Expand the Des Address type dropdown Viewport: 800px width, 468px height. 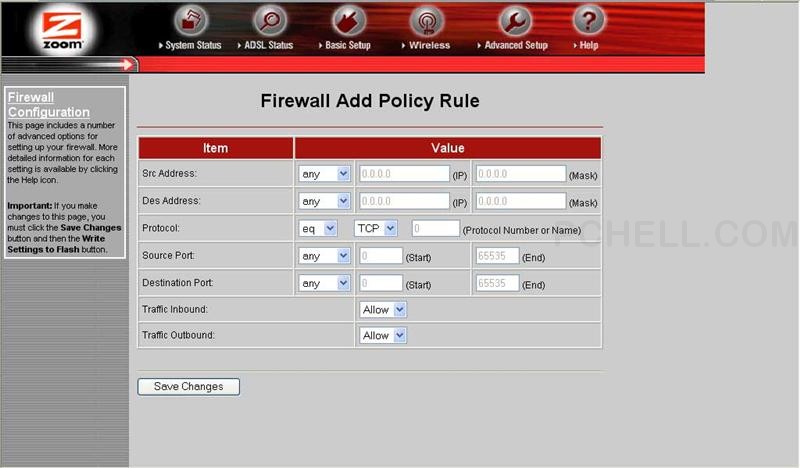324,201
